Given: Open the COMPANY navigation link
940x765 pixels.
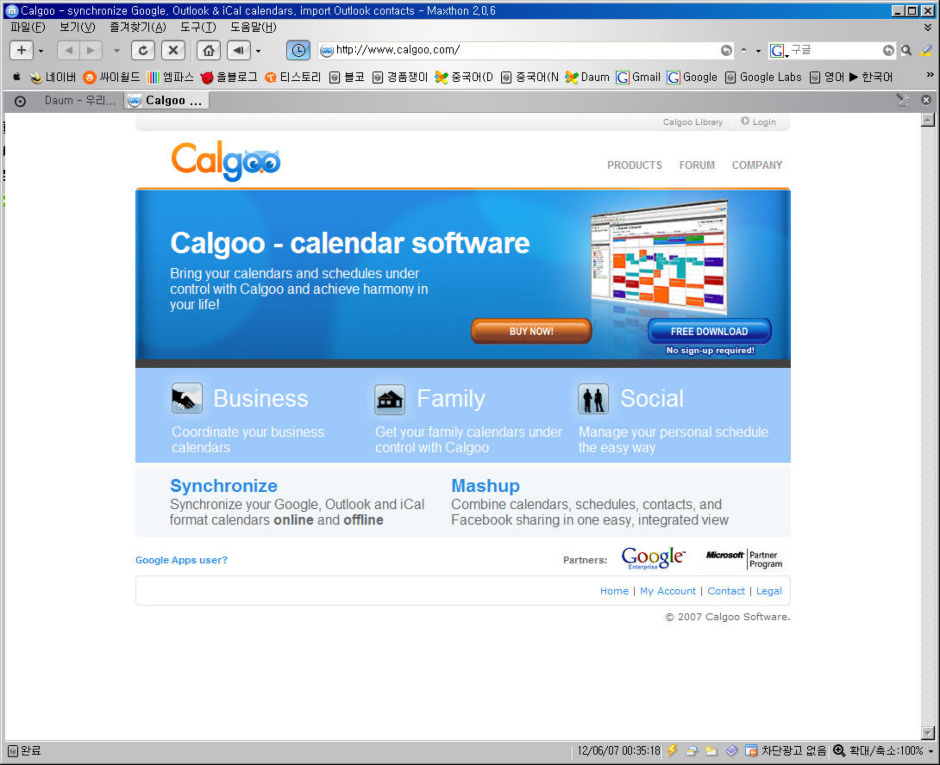Looking at the screenshot, I should 757,165.
